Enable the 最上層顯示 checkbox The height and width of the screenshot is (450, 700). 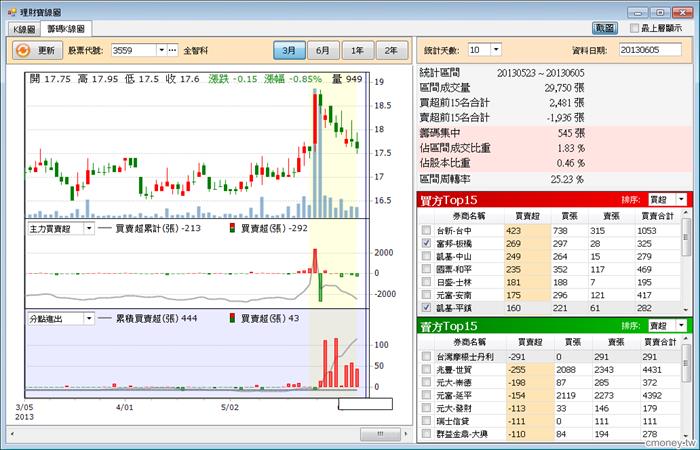[x=634, y=28]
